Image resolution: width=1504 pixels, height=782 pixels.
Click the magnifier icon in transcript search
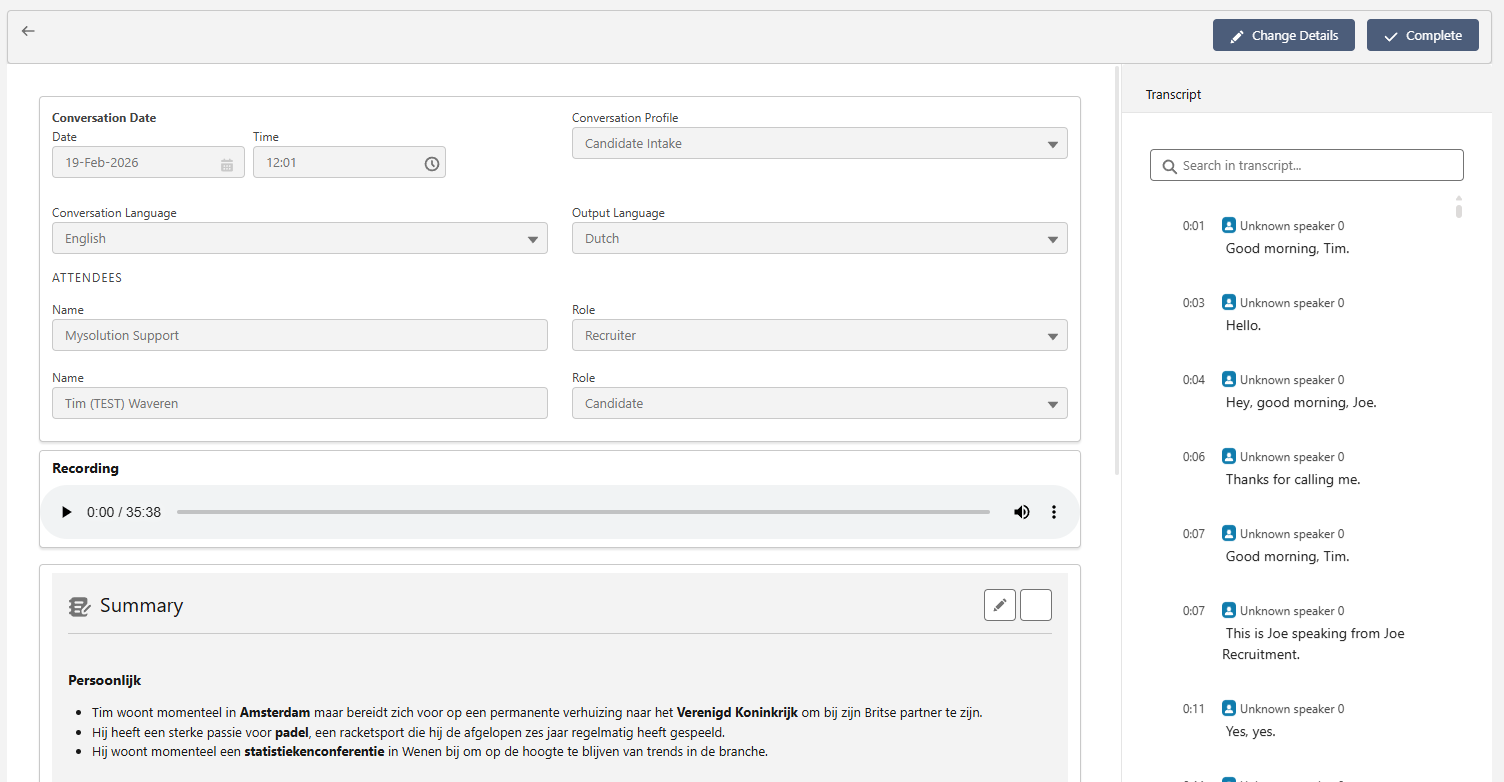(1169, 165)
